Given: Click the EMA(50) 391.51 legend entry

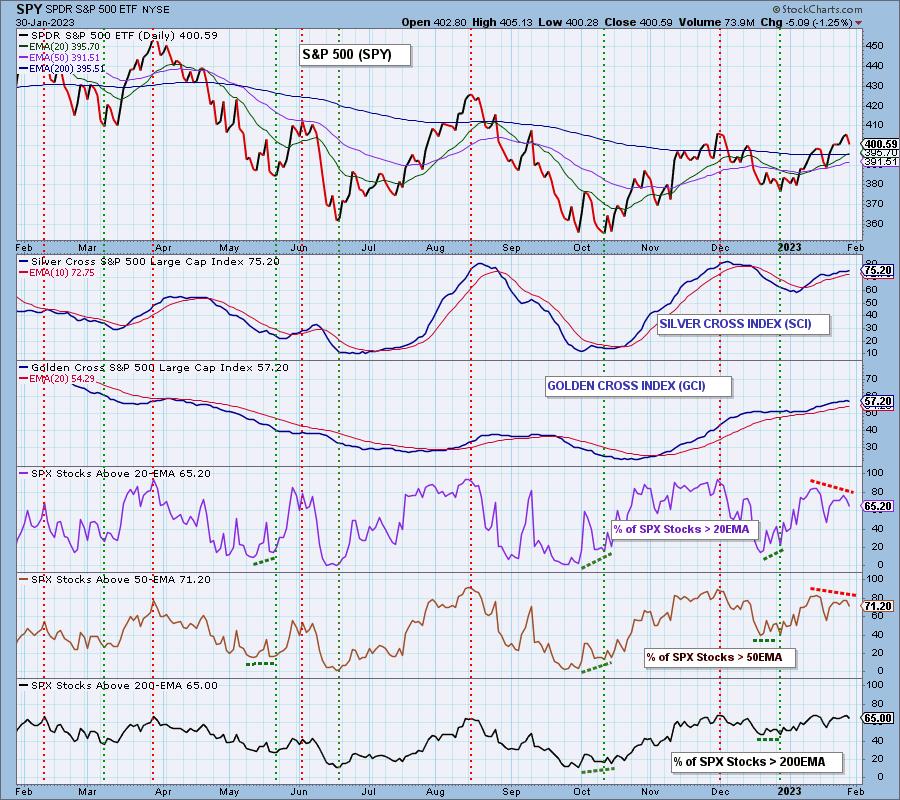Looking at the screenshot, I should click(59, 57).
